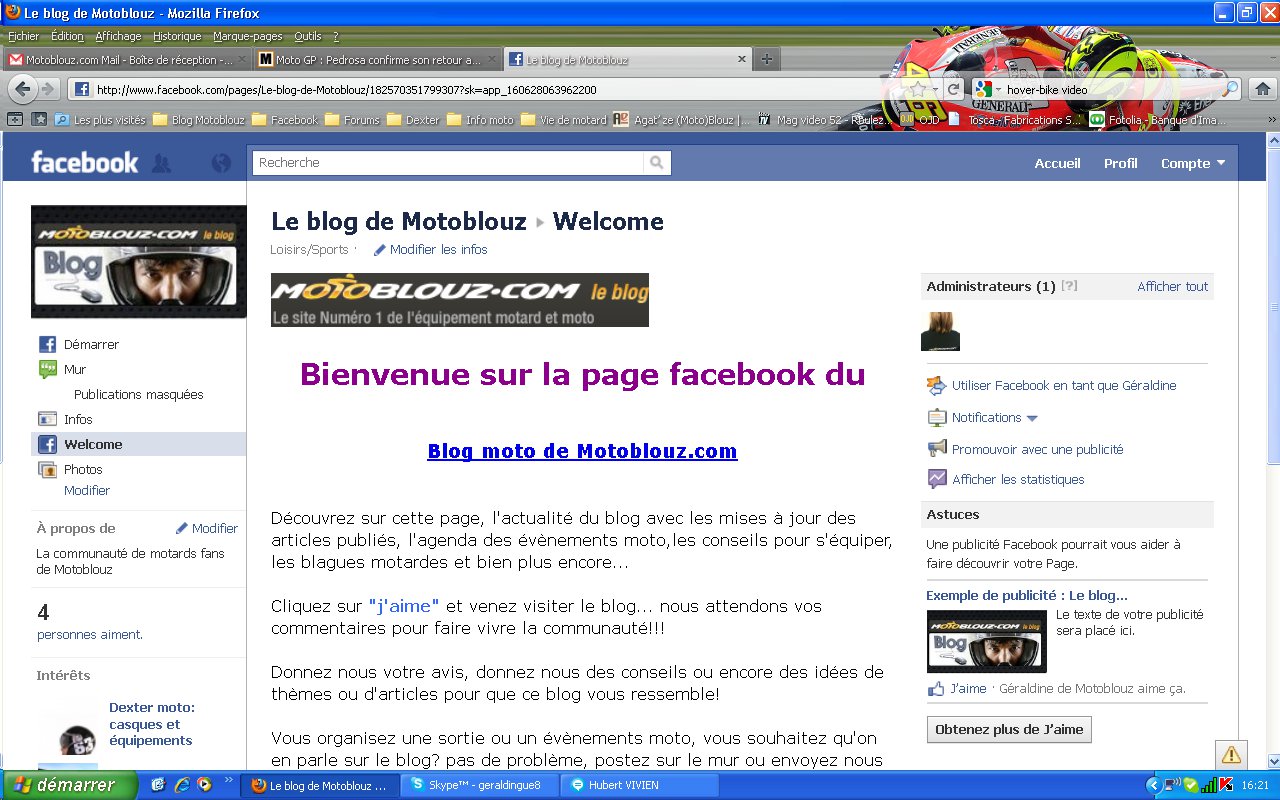Open a new tab with the plus button
The height and width of the screenshot is (800, 1280).
coord(766,59)
